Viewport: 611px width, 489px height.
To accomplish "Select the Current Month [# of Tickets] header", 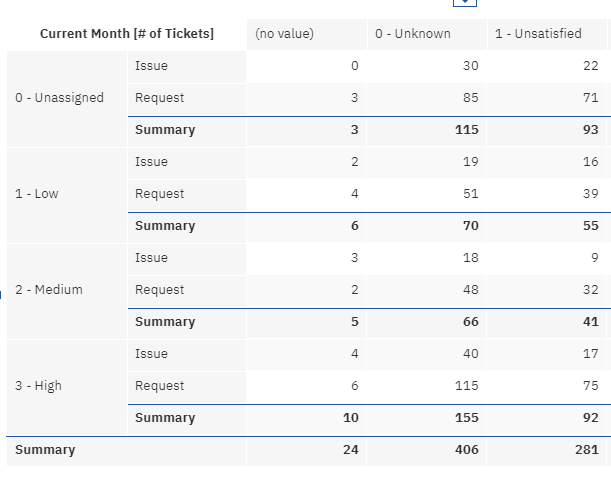I will pos(127,34).
